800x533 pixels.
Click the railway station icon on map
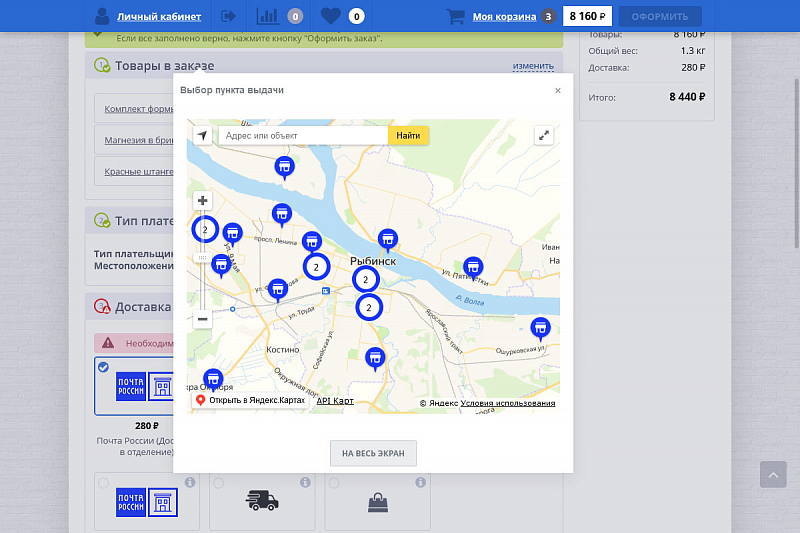click(326, 291)
